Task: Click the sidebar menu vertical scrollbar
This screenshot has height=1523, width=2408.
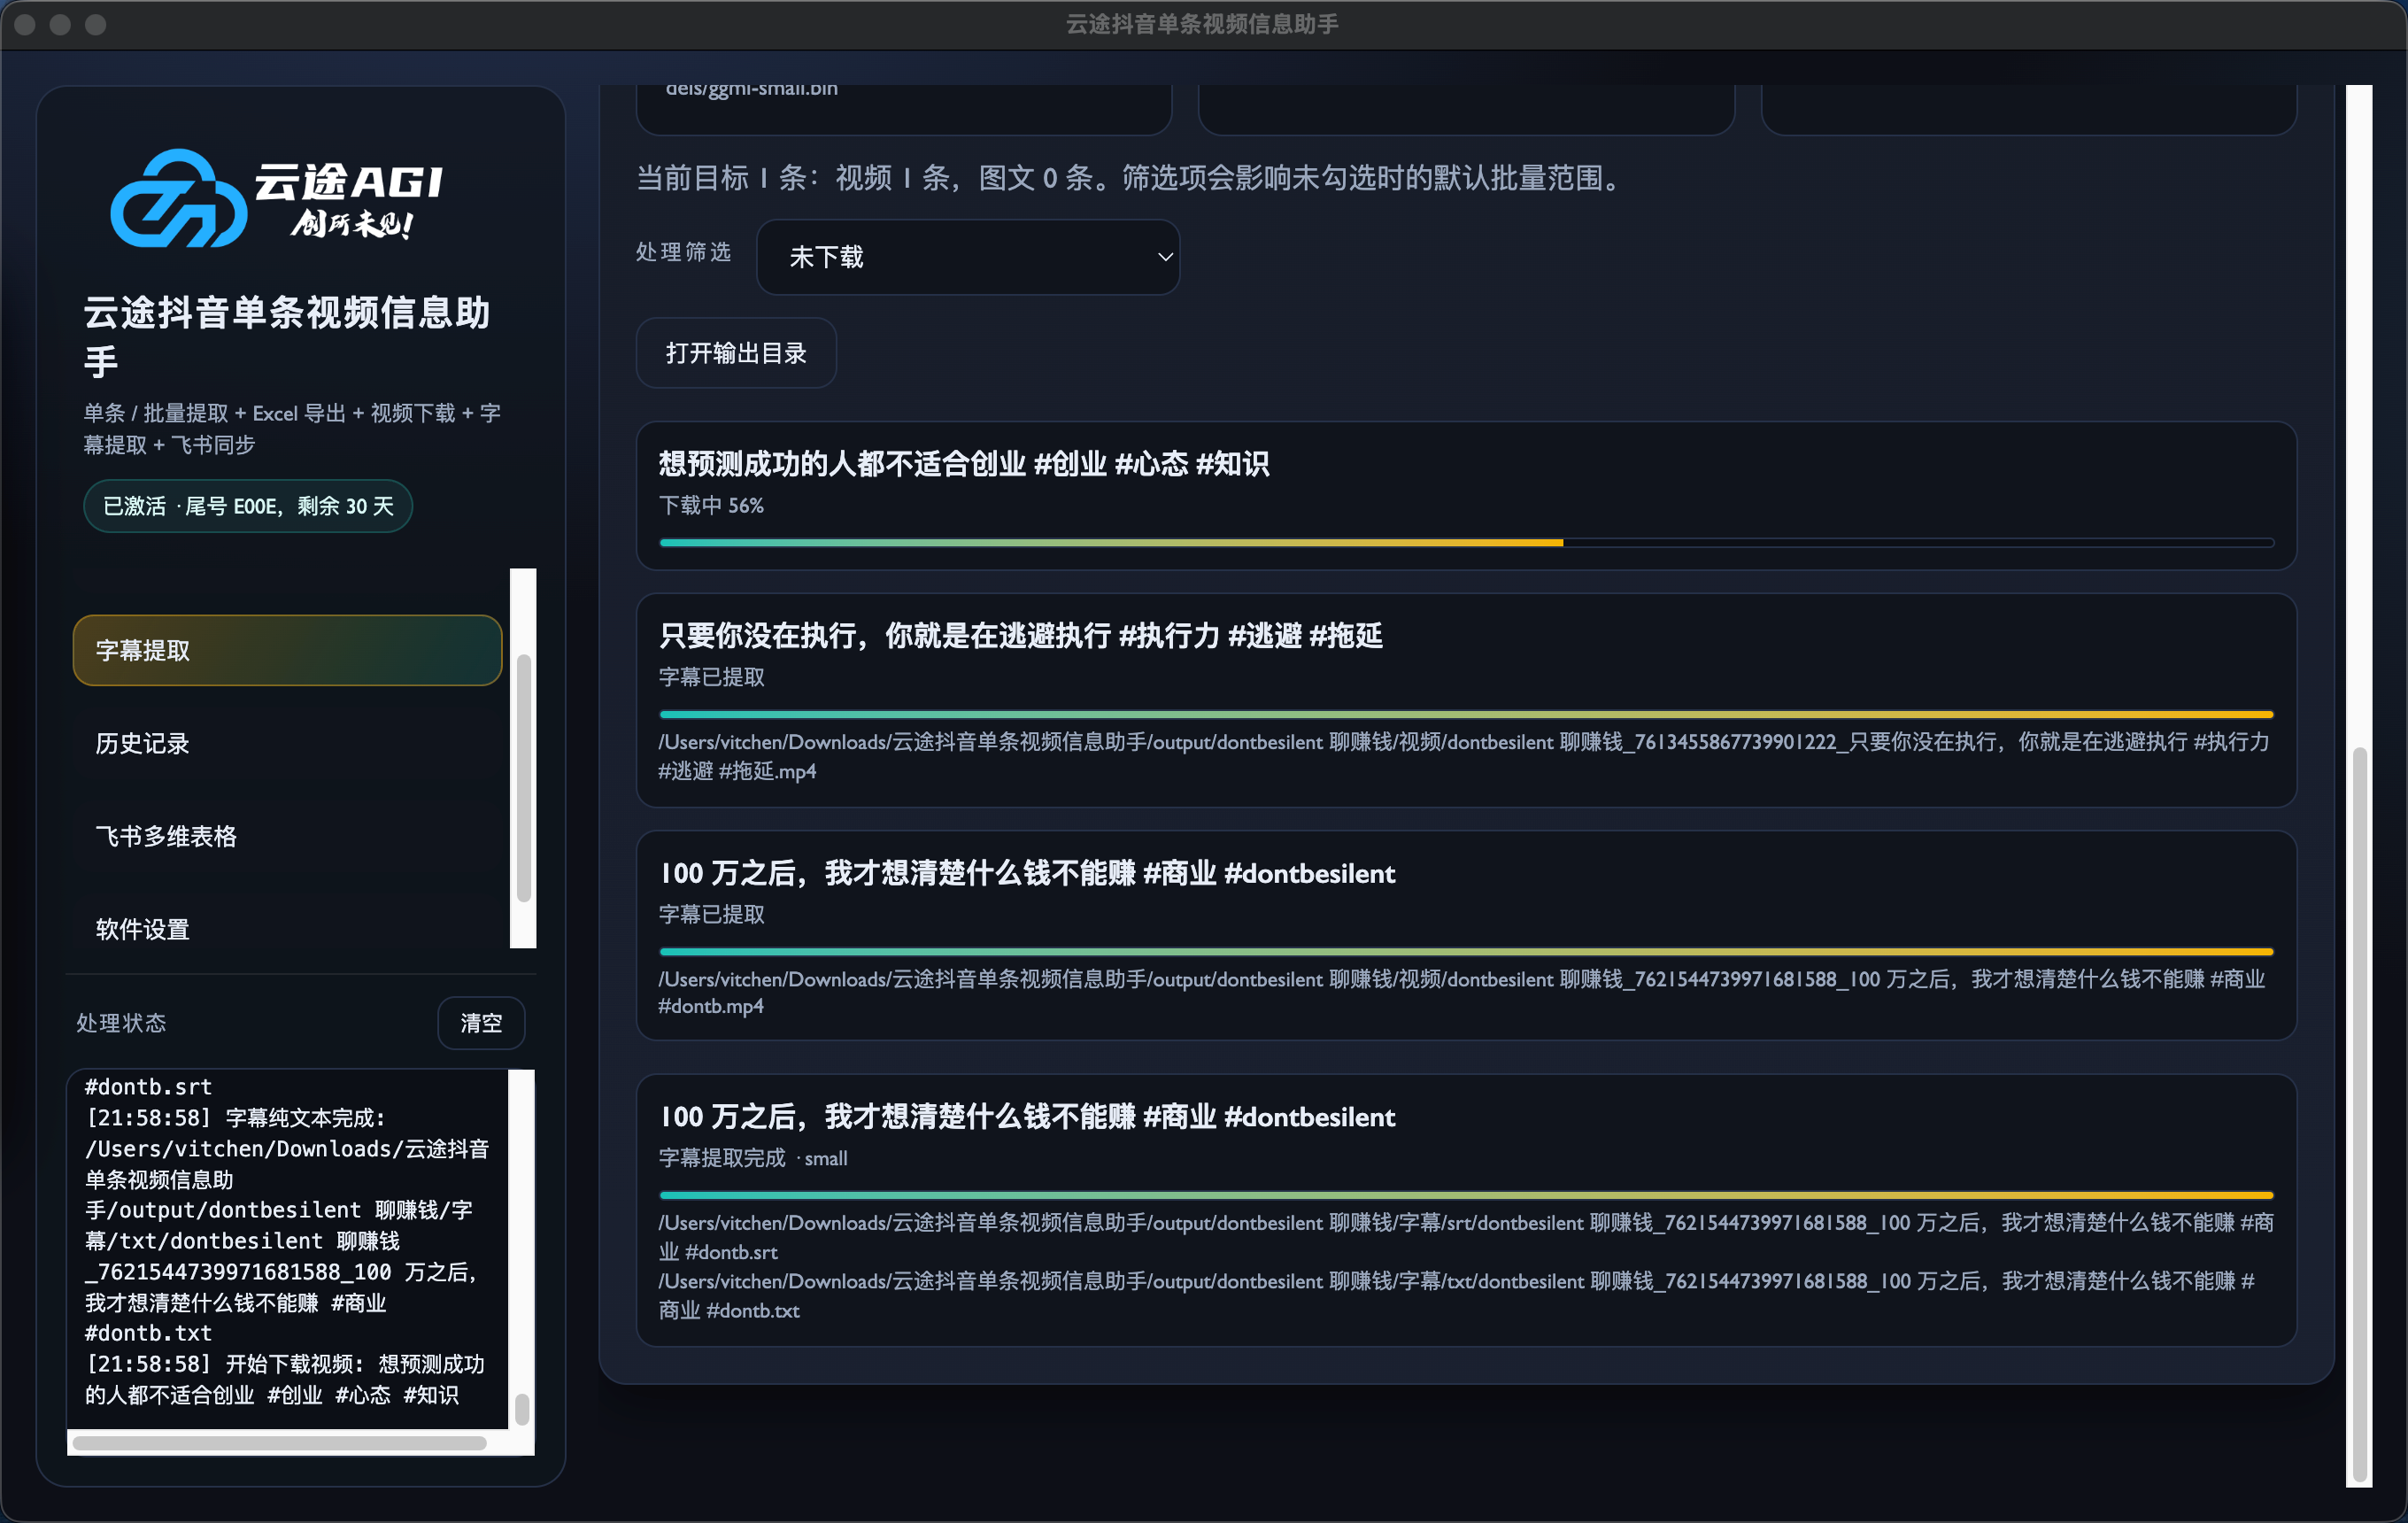Action: (x=523, y=778)
